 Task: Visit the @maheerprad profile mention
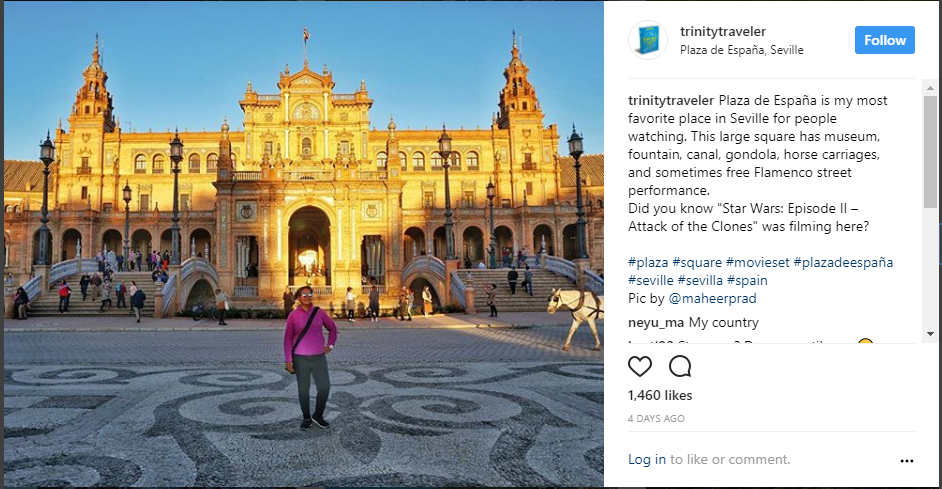pyautogui.click(x=713, y=298)
